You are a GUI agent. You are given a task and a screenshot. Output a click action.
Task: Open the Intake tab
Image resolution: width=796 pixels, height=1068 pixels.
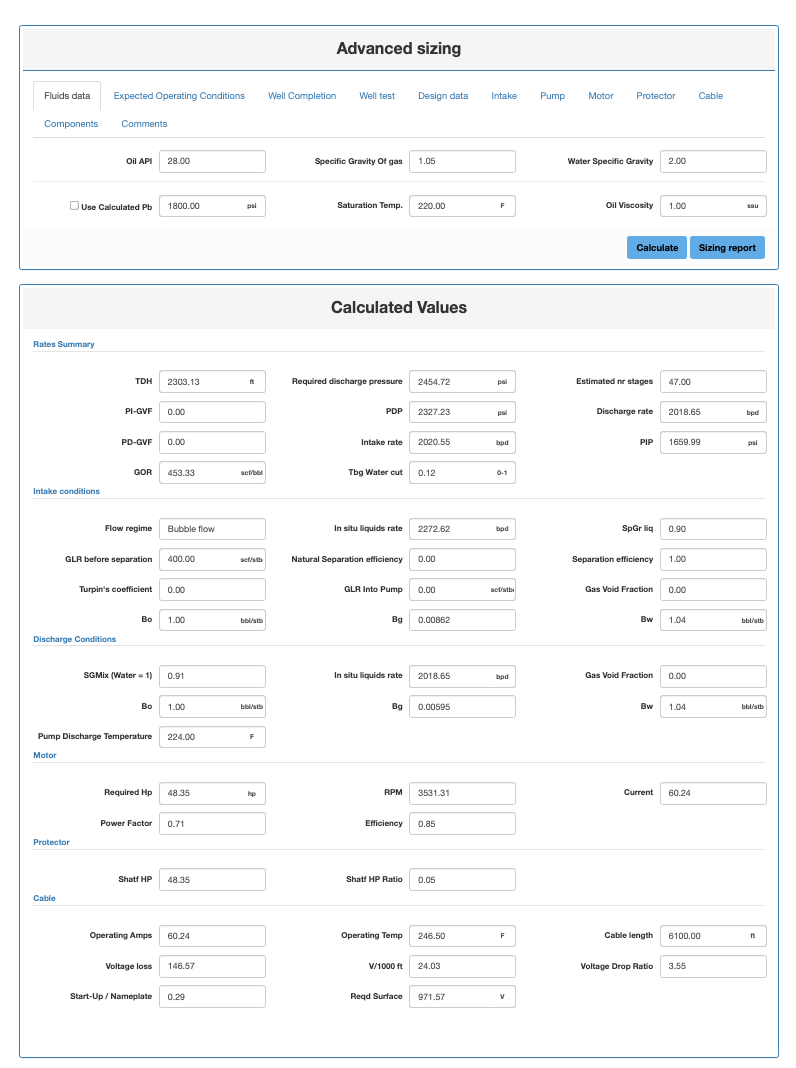pos(504,96)
